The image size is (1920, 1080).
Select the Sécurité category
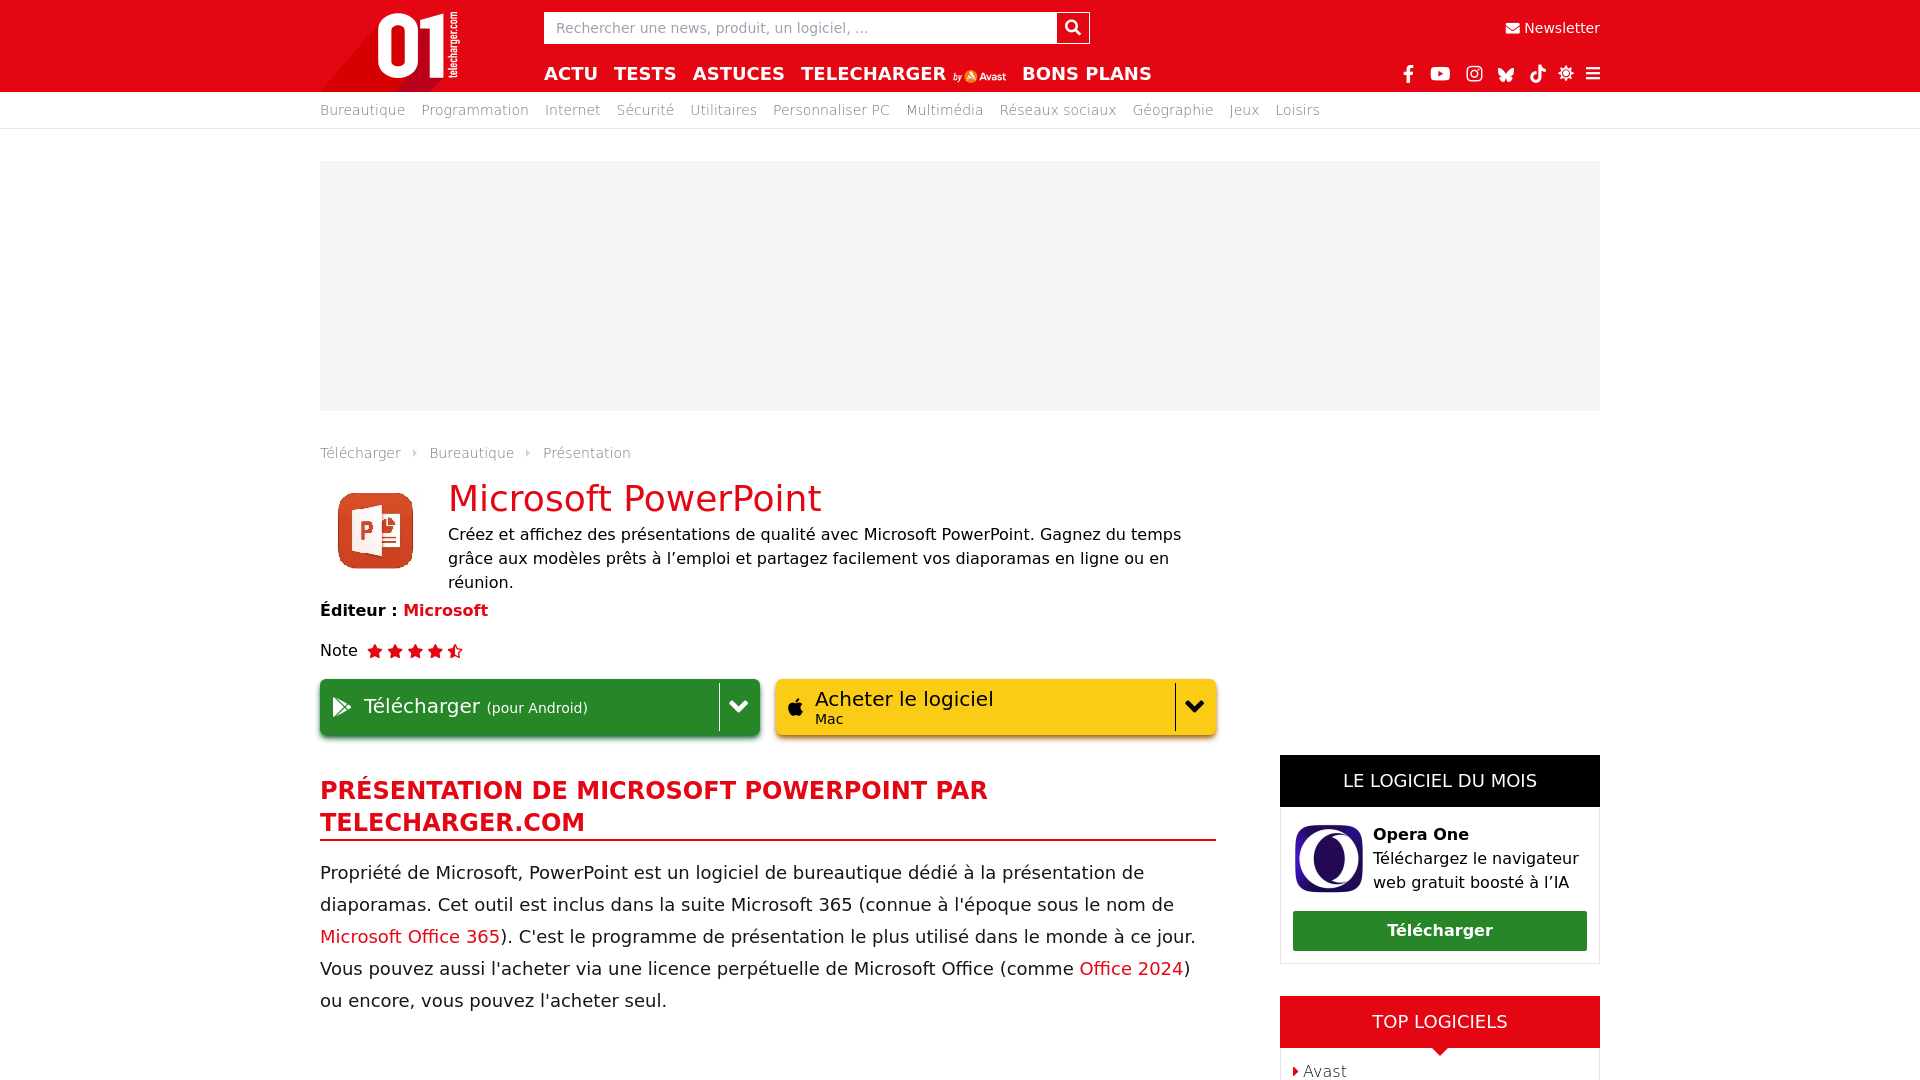[645, 110]
